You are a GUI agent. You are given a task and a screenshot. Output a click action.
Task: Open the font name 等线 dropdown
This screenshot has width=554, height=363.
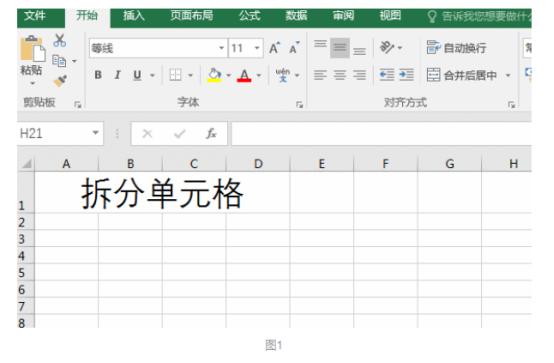[x=222, y=48]
